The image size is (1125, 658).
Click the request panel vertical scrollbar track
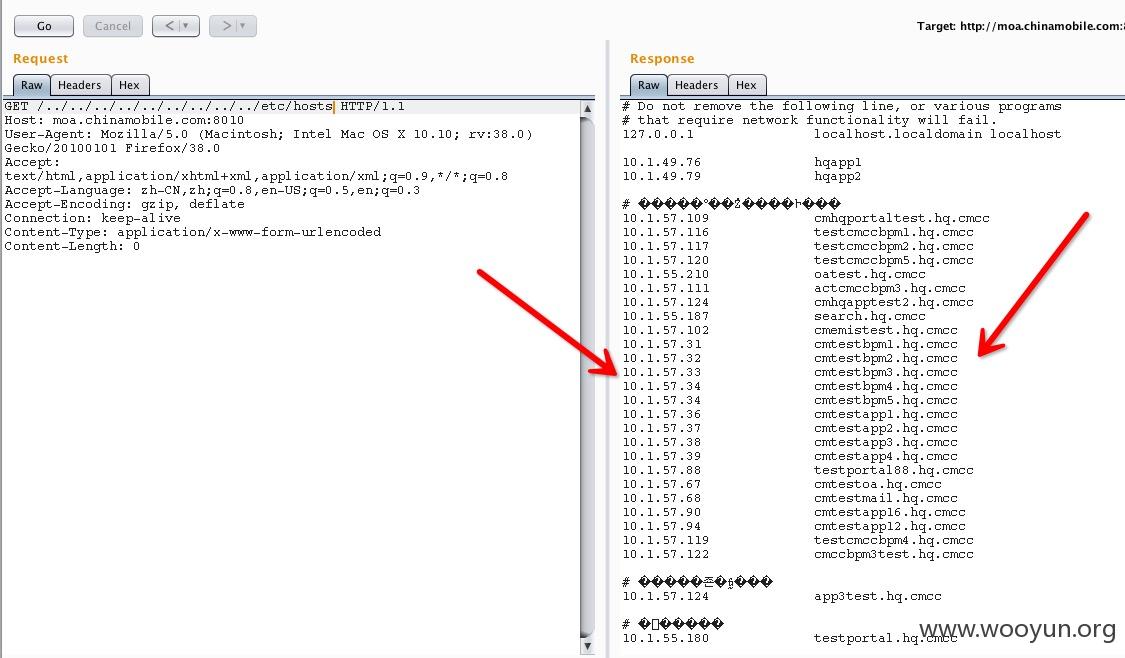click(x=588, y=377)
